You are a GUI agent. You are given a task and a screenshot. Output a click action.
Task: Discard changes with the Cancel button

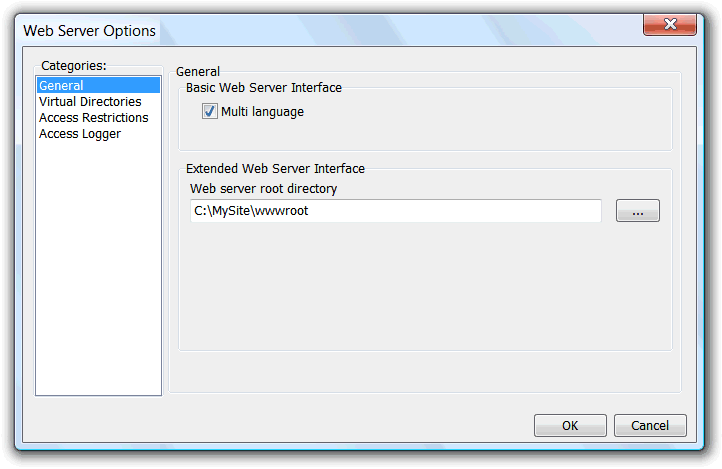coord(650,426)
